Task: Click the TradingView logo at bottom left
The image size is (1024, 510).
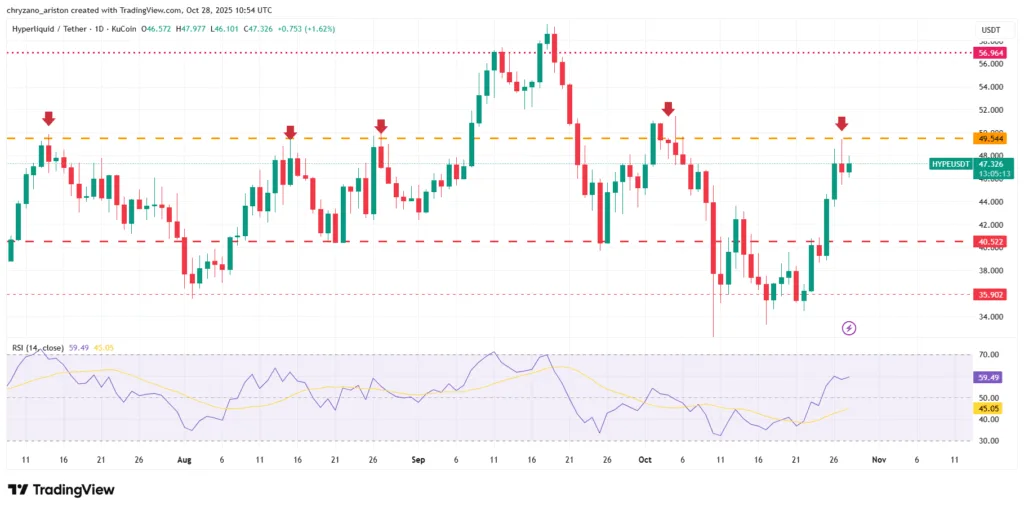Action: click(x=61, y=489)
